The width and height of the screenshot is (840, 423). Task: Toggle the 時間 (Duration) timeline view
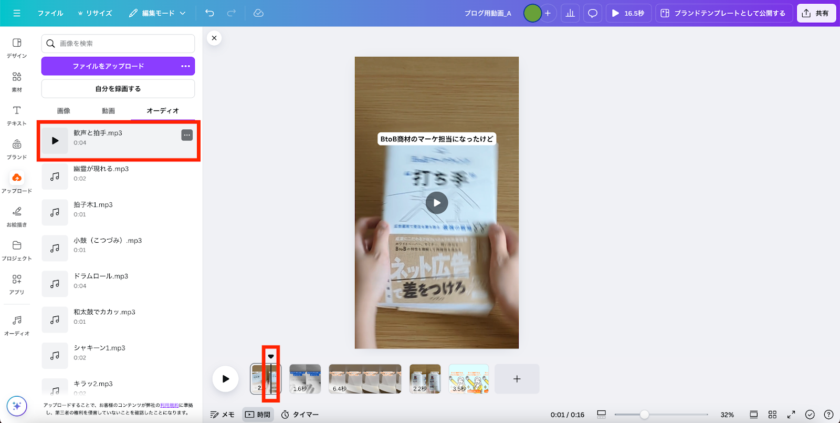click(x=257, y=414)
